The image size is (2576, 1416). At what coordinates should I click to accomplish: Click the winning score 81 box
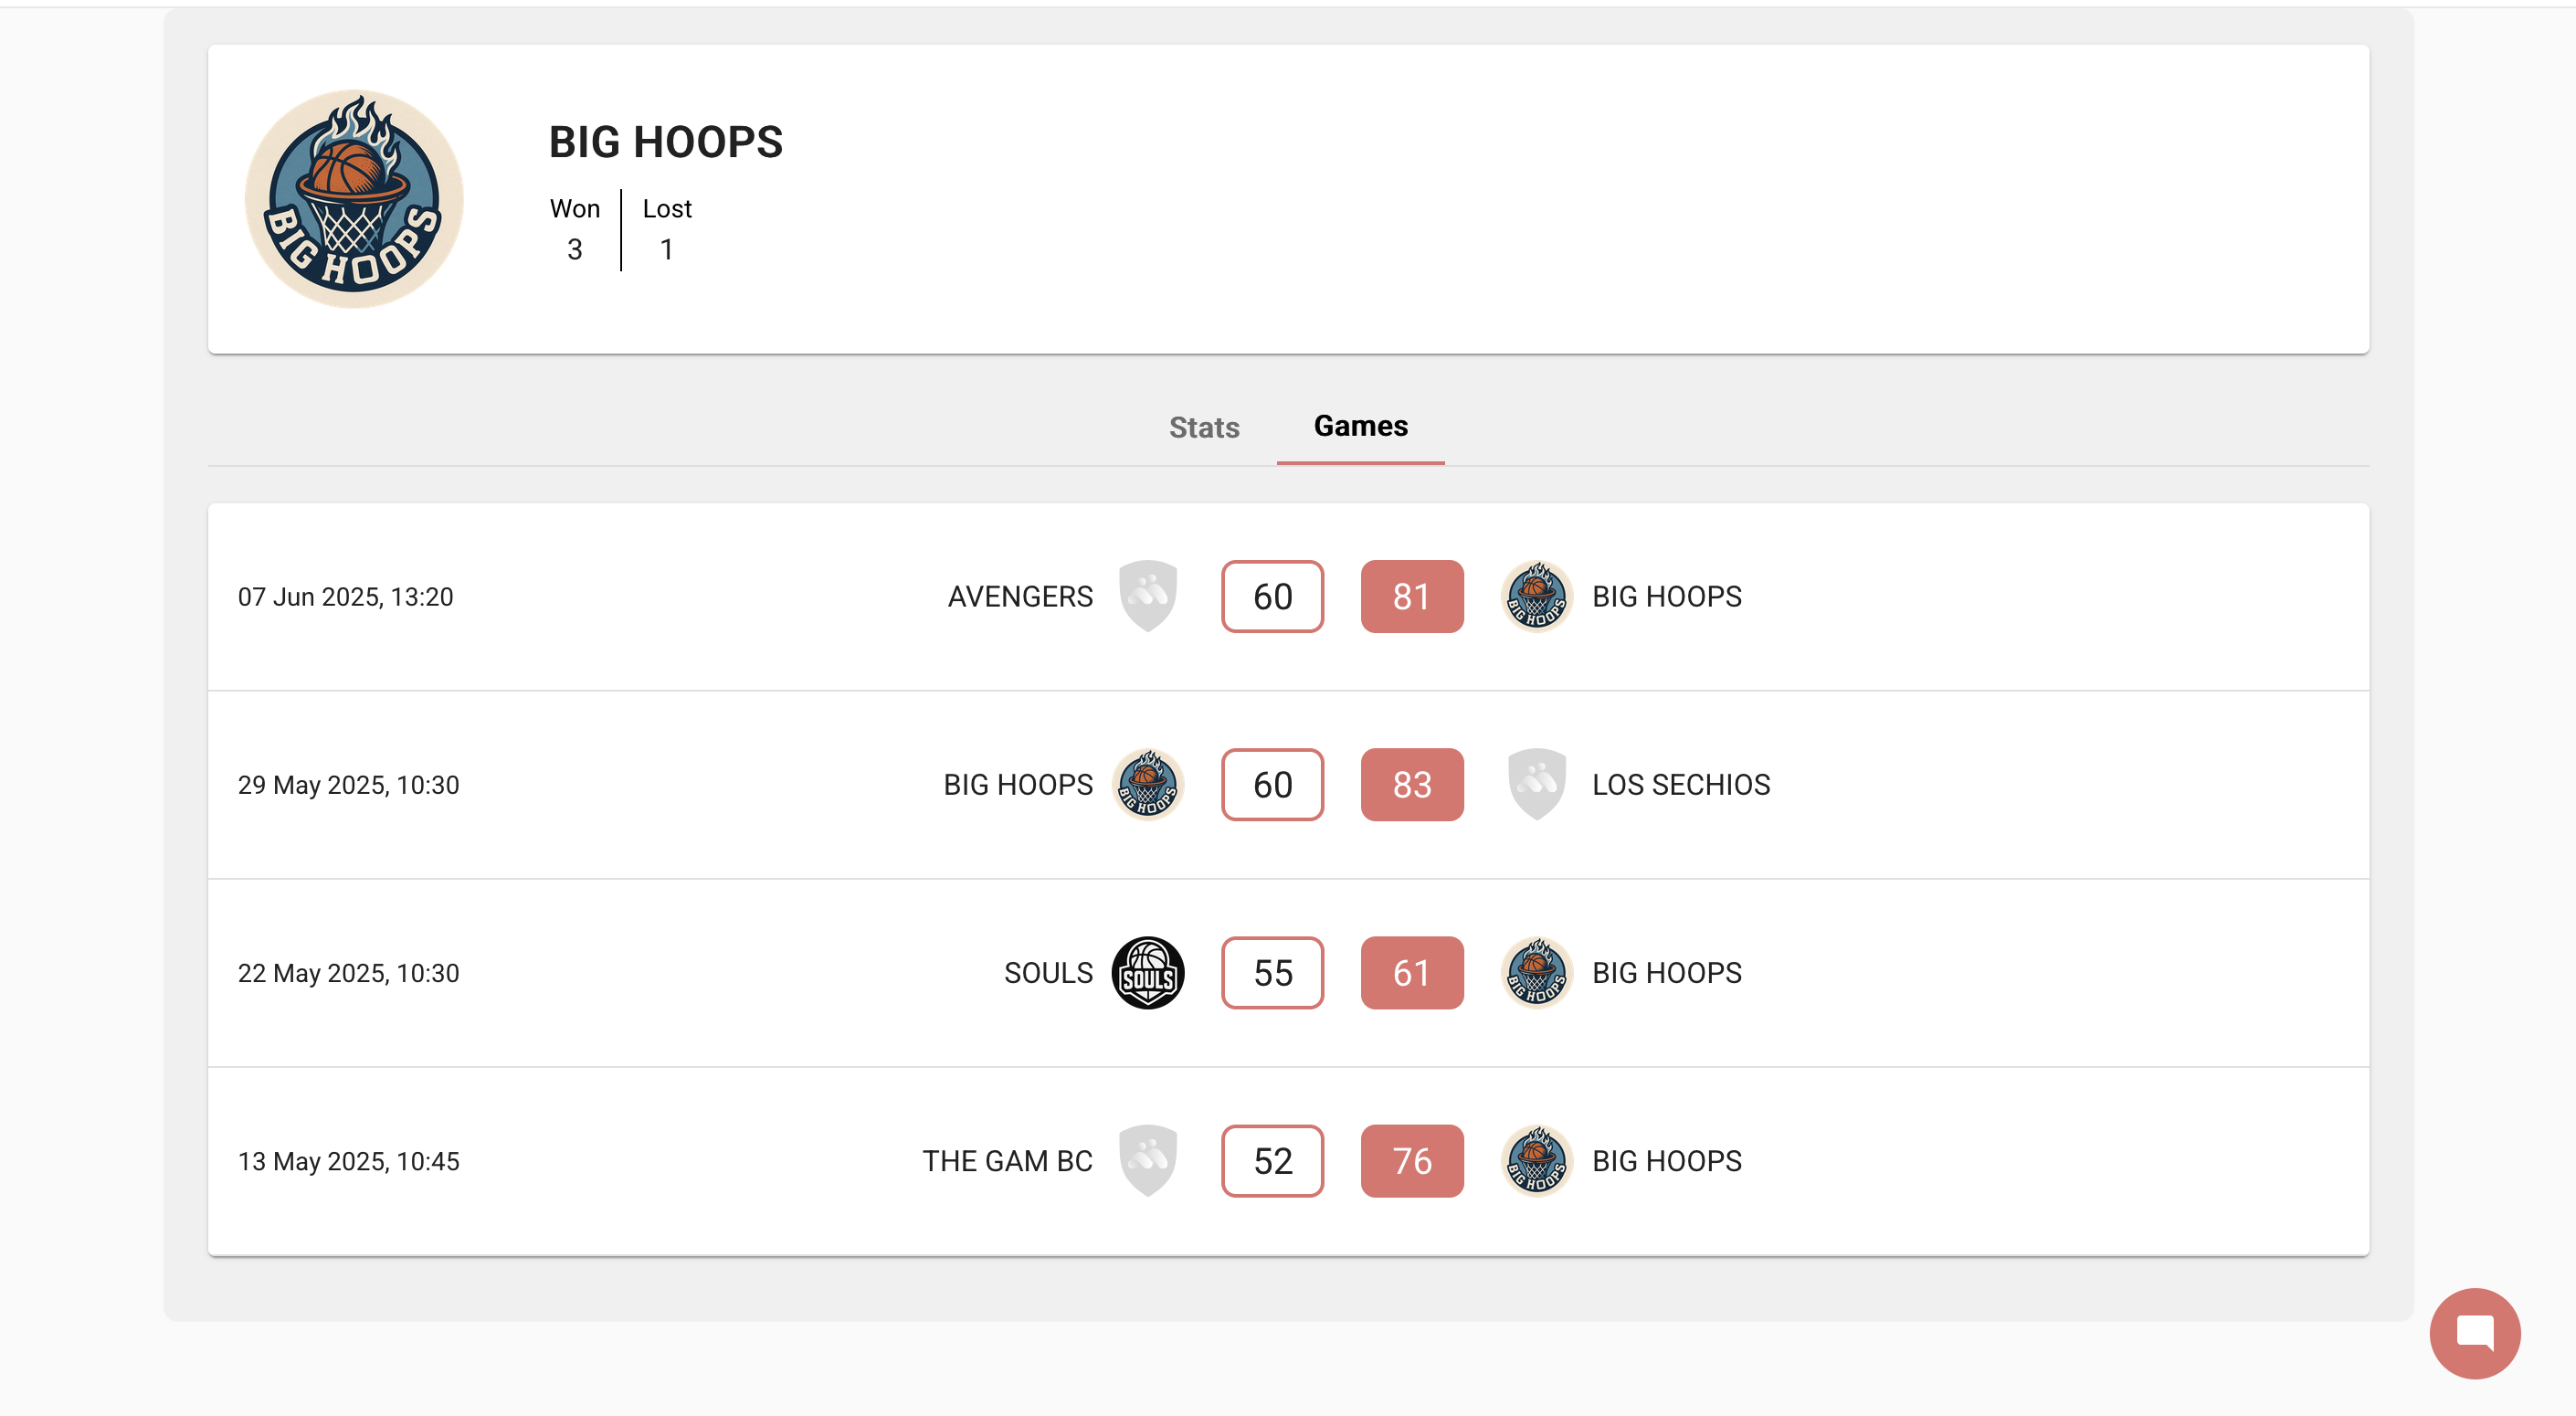[1412, 596]
